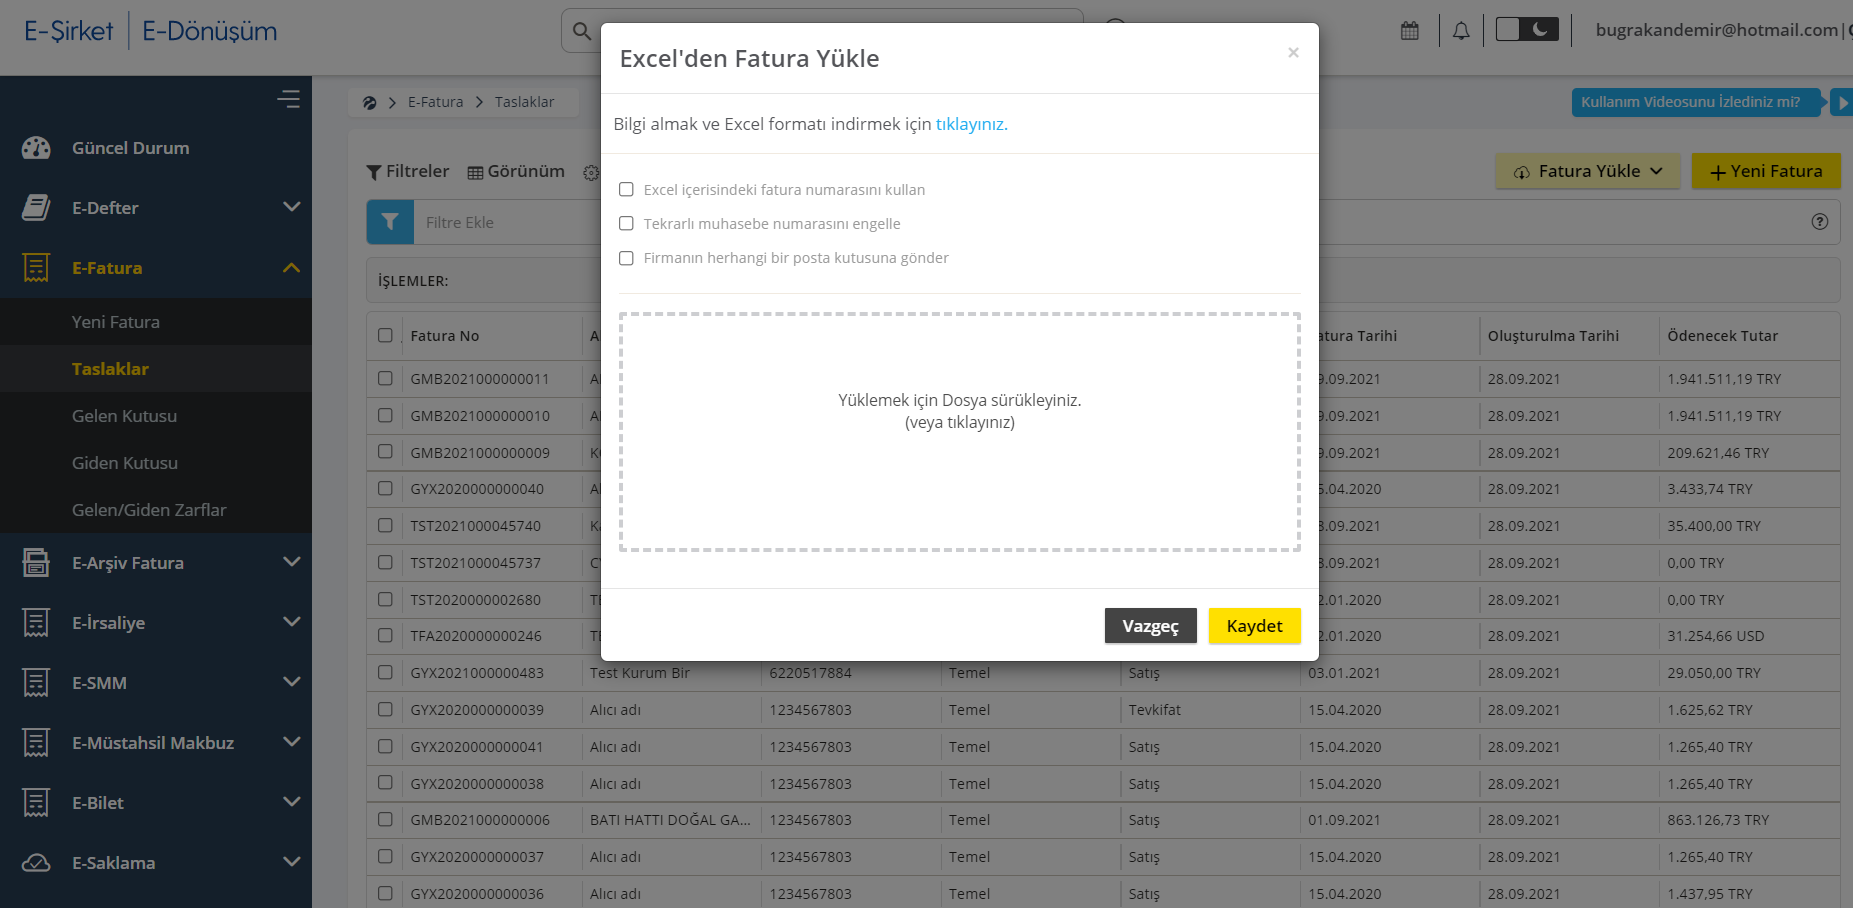Click the E-Müstahsil Makbuz icon
This screenshot has width=1853, height=908.
[36, 743]
